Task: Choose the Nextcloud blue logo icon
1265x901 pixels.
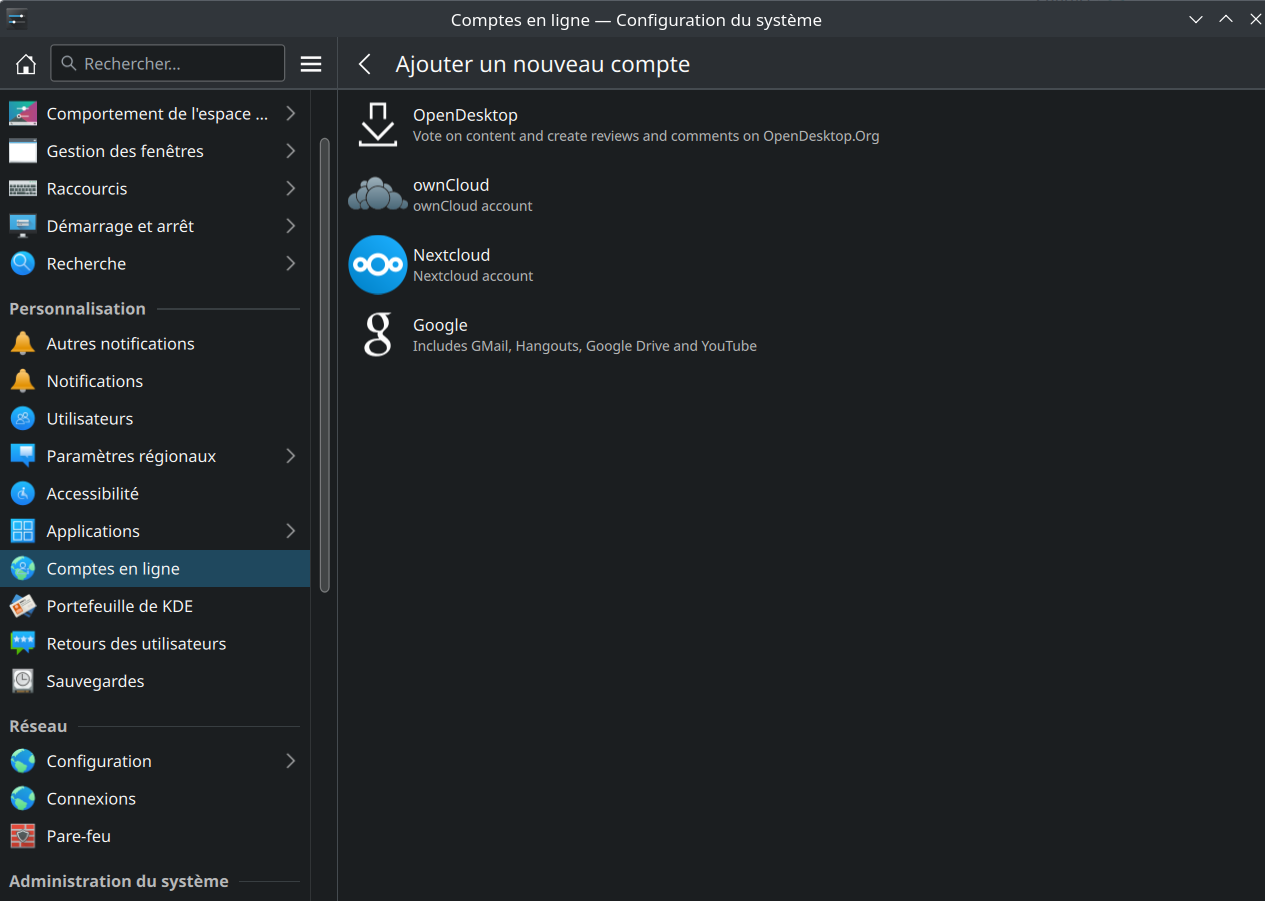Action: coord(377,265)
